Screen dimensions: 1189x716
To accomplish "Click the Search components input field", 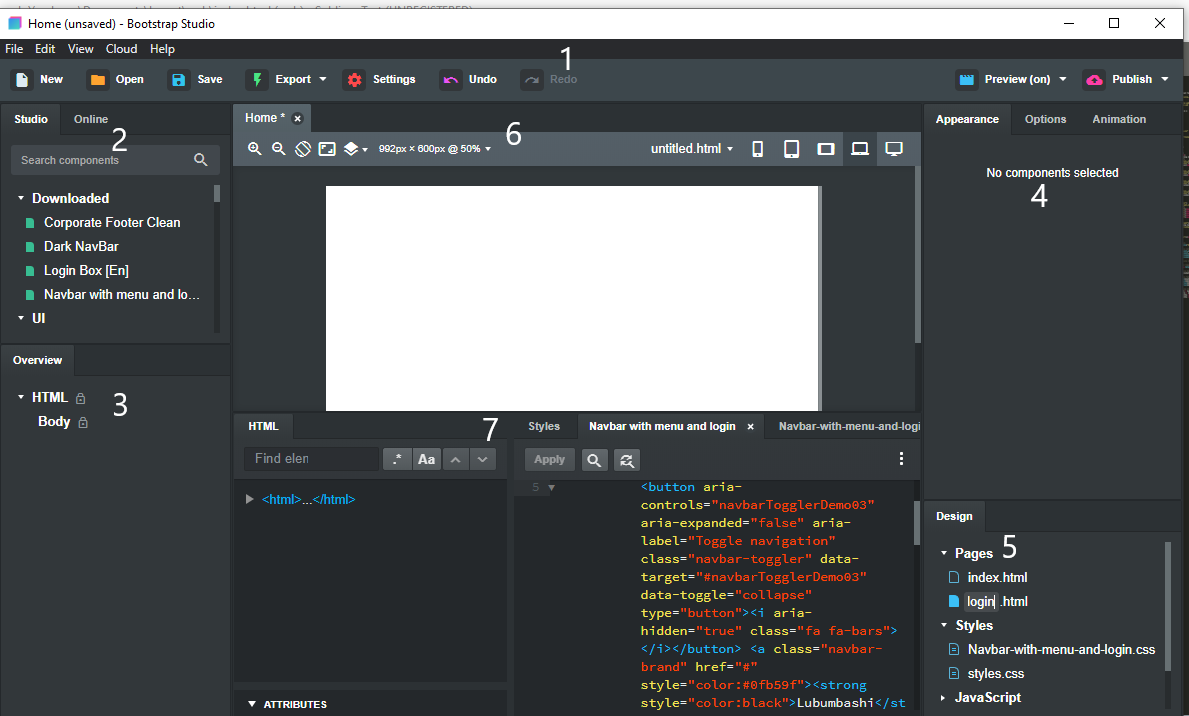I will (x=105, y=160).
